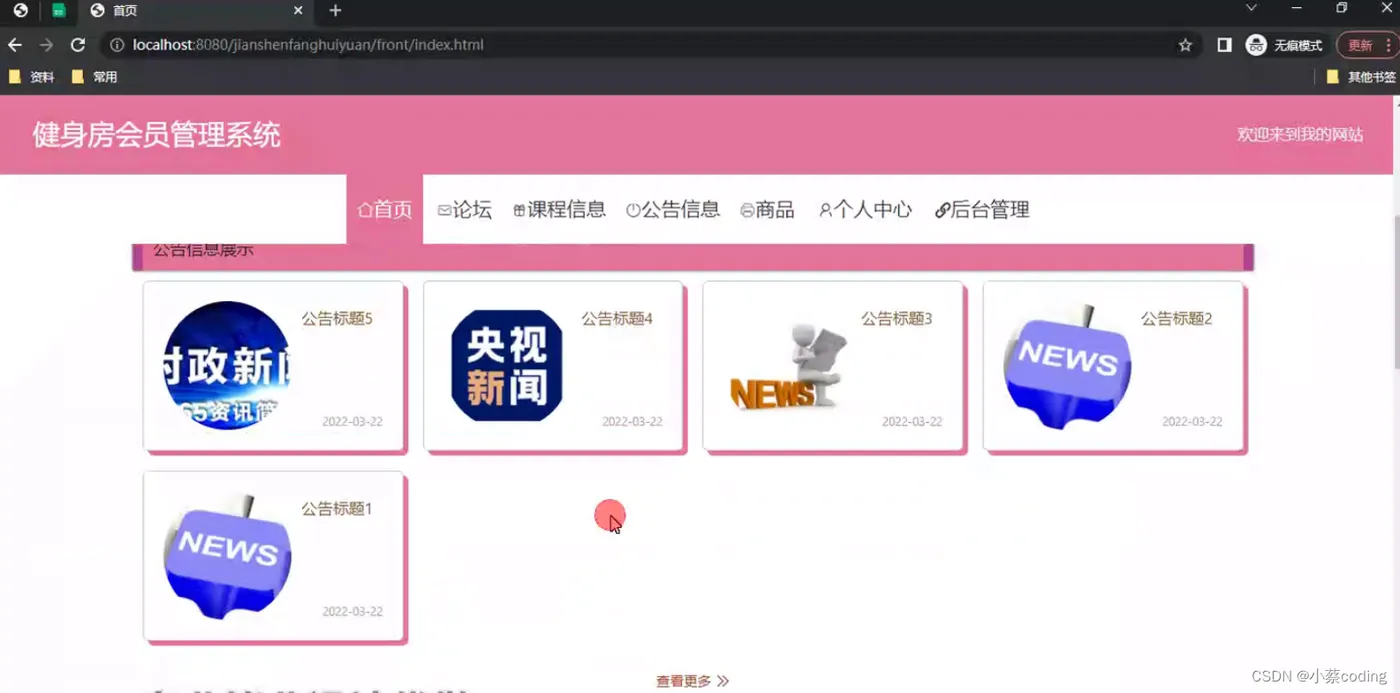Click the site info icon in address bar
1400x693 pixels.
tap(117, 45)
